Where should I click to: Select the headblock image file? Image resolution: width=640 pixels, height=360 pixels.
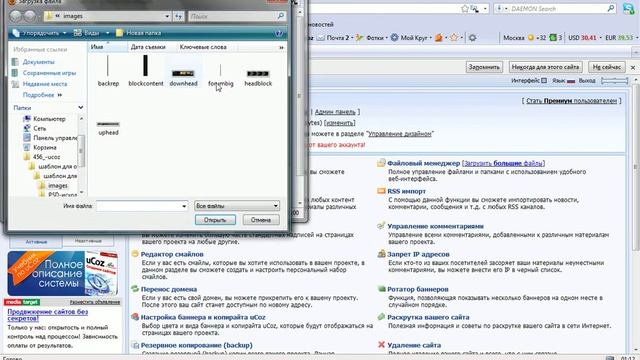(x=258, y=78)
